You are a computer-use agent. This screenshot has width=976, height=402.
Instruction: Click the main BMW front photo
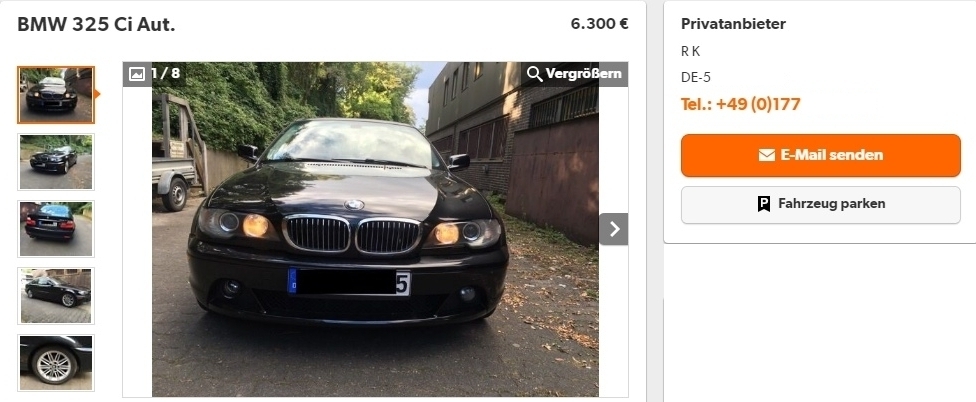click(x=375, y=229)
